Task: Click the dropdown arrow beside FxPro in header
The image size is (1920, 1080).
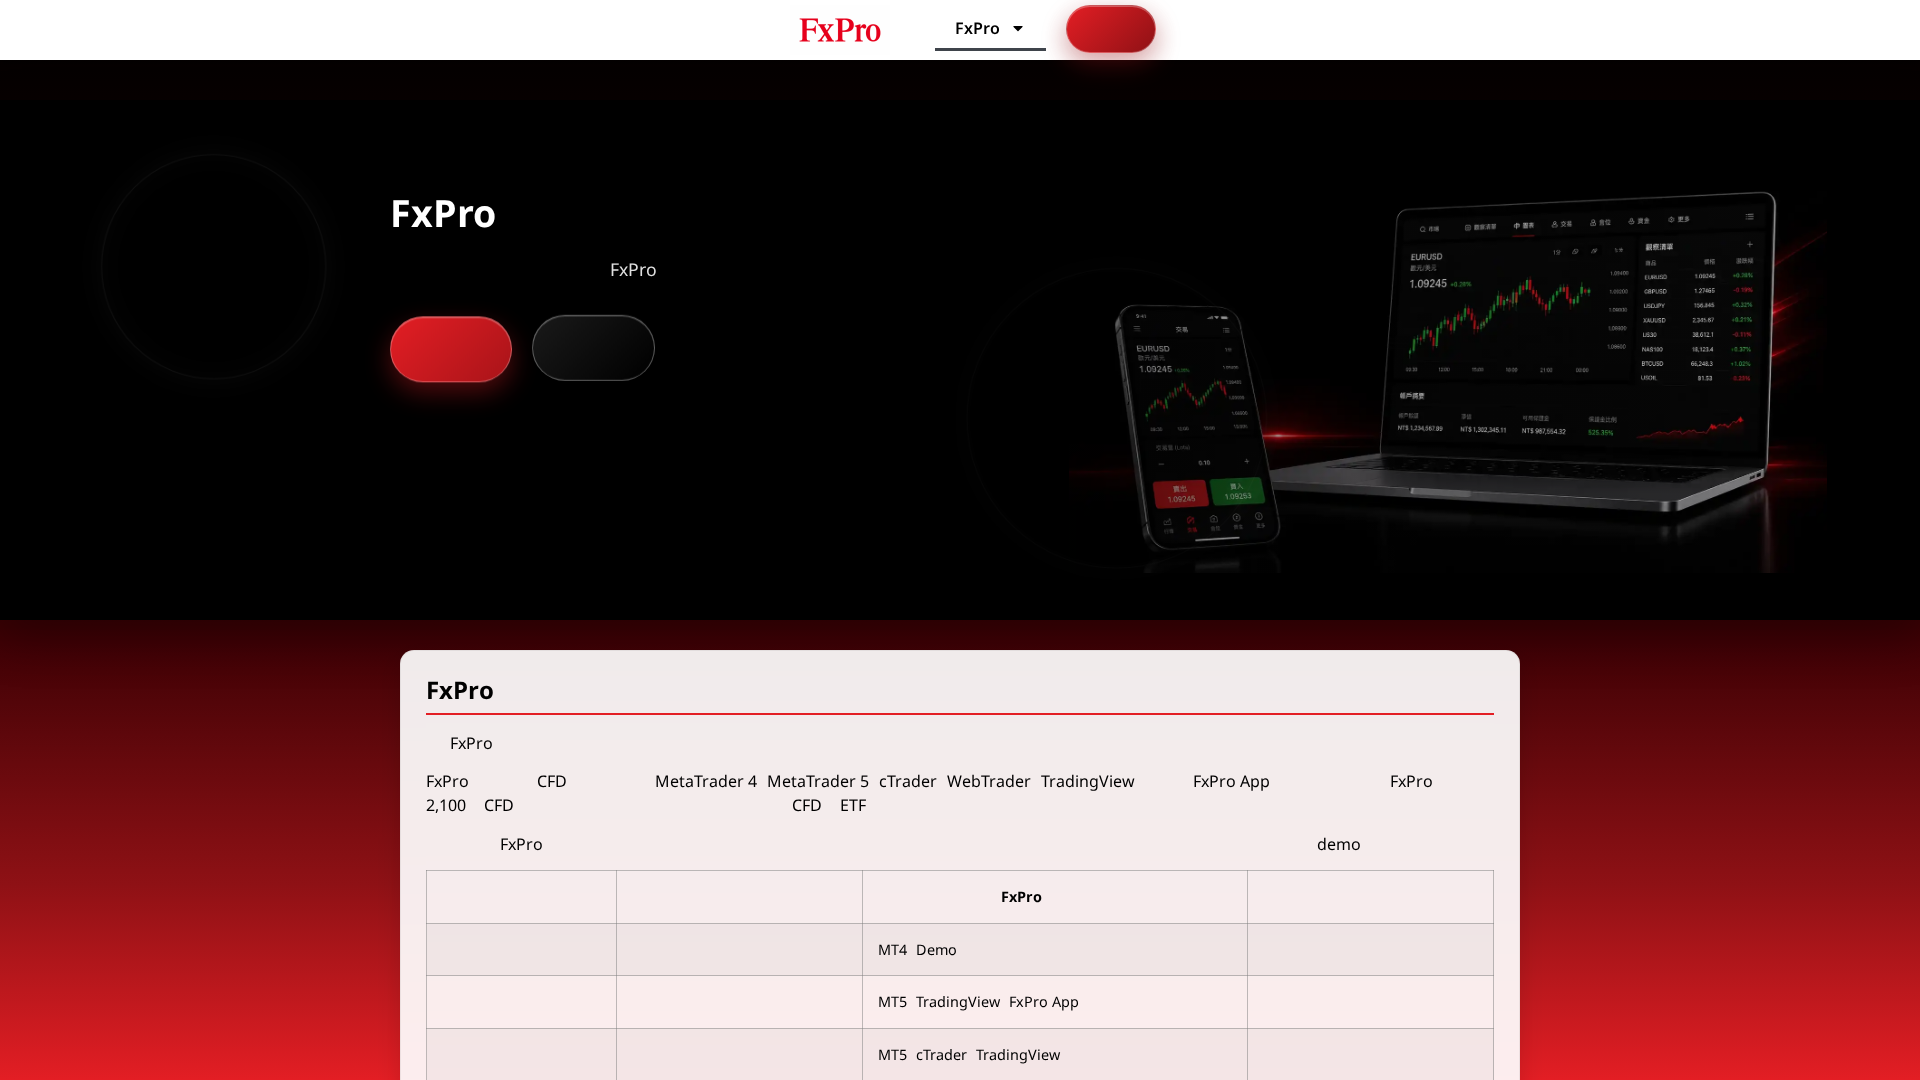Action: pyautogui.click(x=1018, y=28)
